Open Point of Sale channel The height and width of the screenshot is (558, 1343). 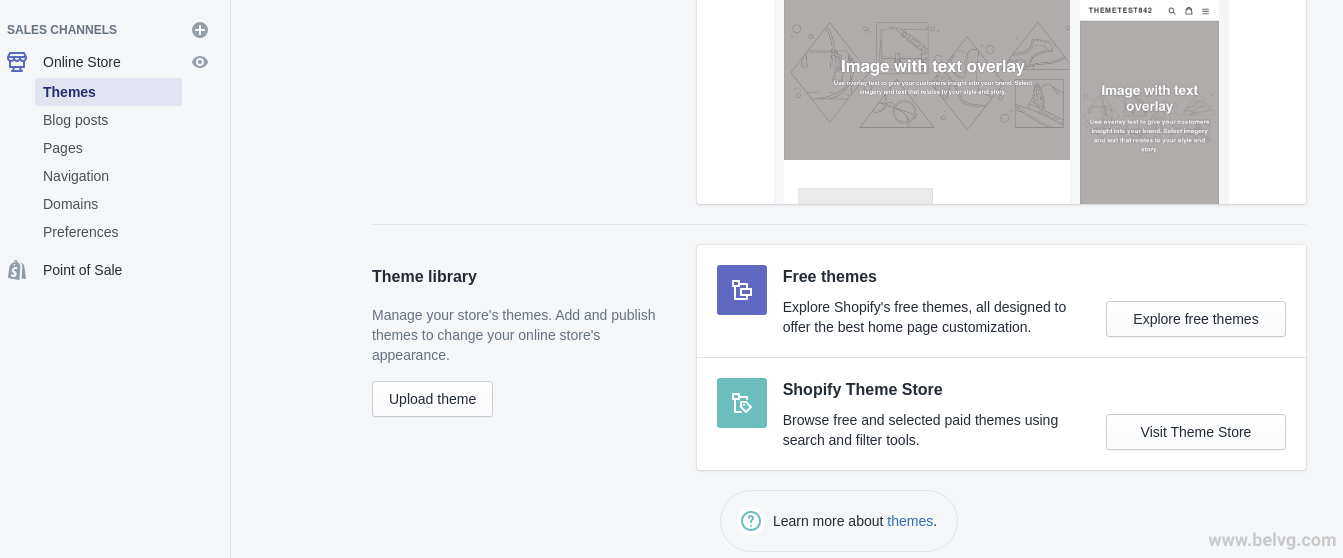[82, 270]
